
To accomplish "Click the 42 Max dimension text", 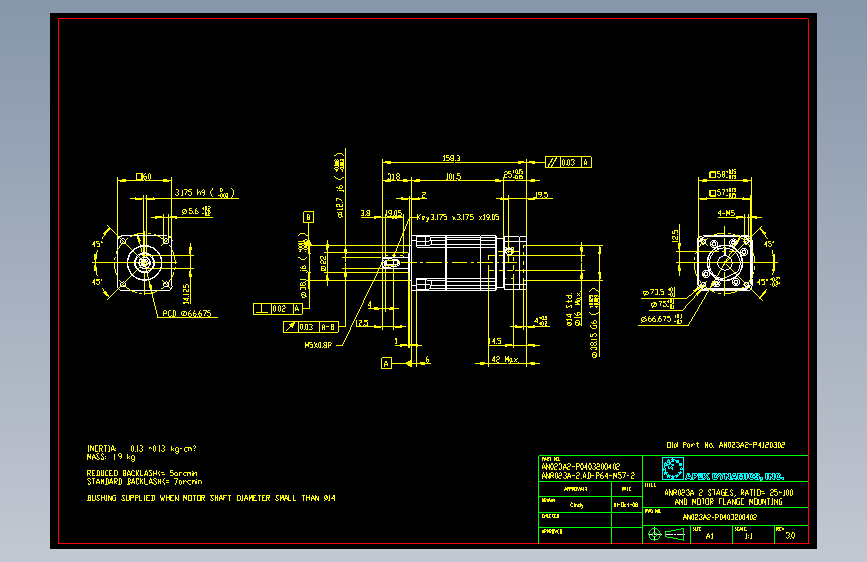I will pos(505,359).
